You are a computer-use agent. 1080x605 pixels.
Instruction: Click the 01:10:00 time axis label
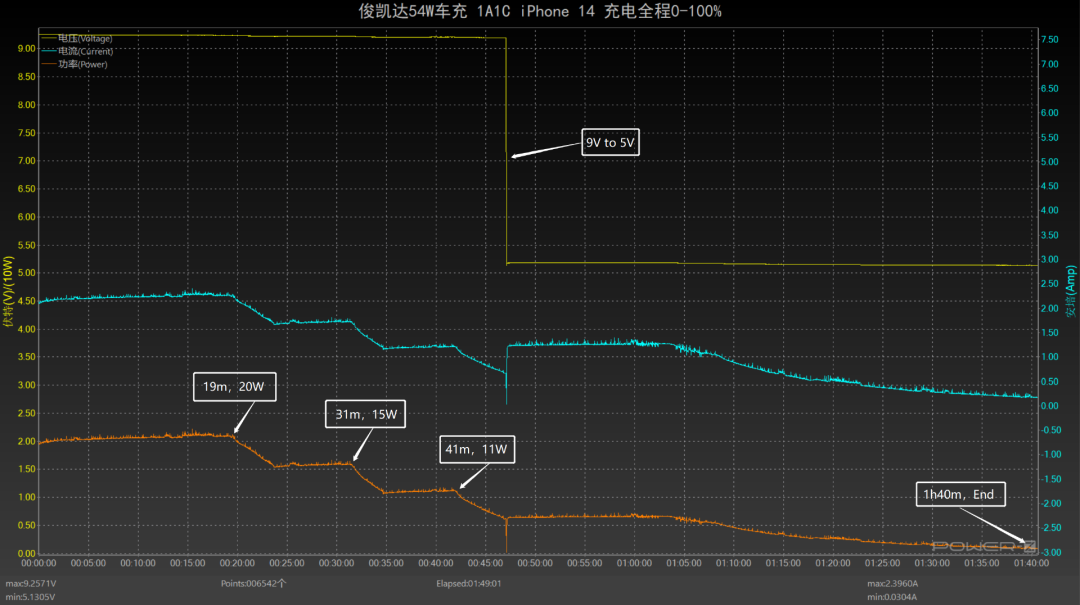click(x=734, y=563)
